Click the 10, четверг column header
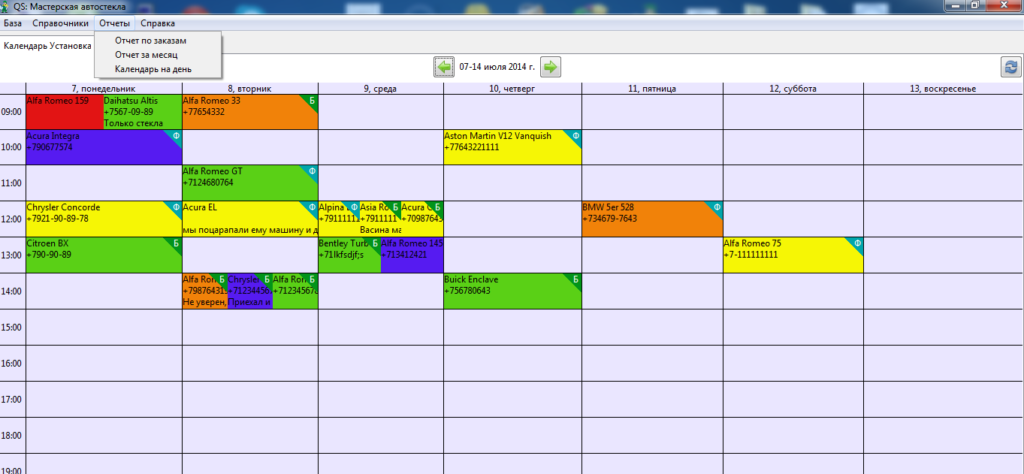 [x=513, y=89]
